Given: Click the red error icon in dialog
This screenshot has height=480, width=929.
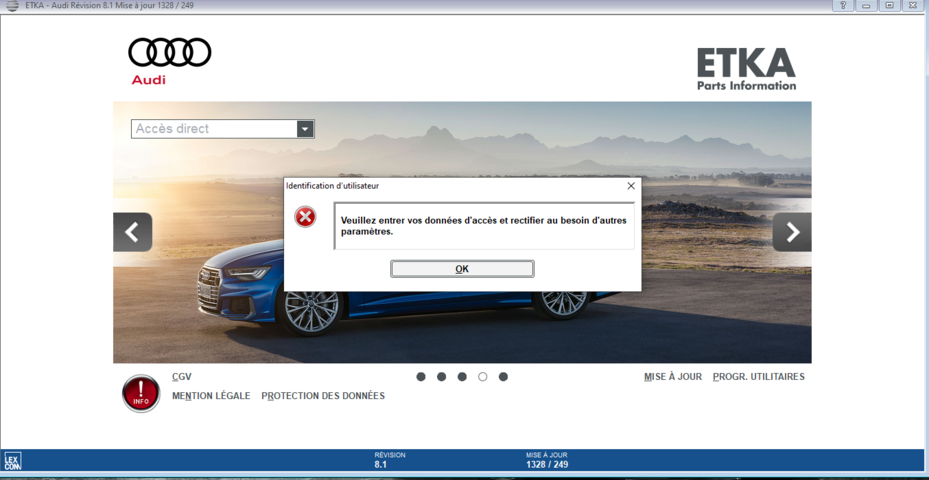Looking at the screenshot, I should tap(305, 217).
